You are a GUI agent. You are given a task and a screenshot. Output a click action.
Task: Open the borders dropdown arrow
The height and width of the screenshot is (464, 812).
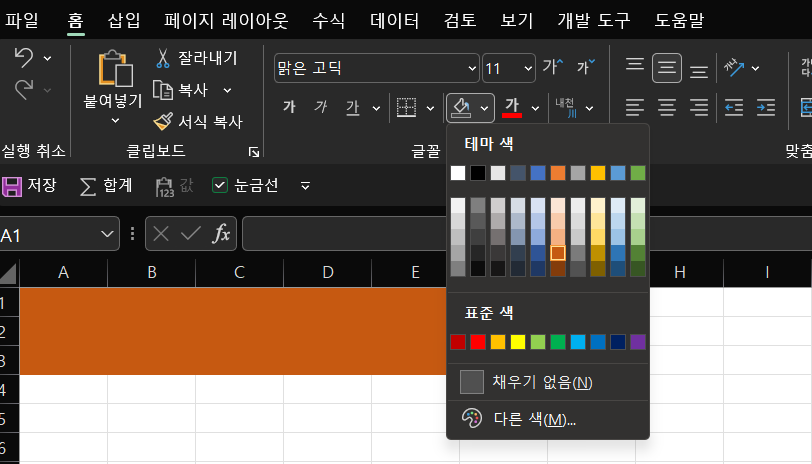(430, 108)
